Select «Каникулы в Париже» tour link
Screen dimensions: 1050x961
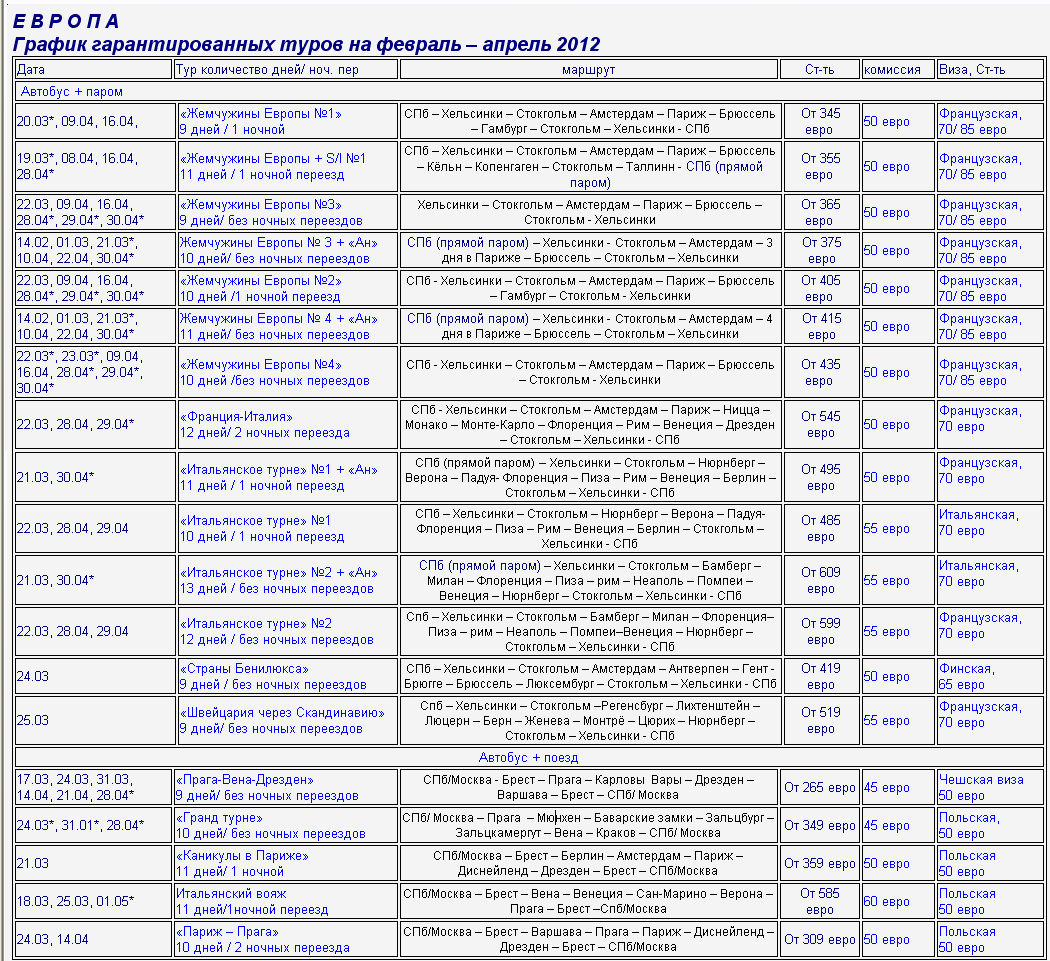[x=243, y=856]
